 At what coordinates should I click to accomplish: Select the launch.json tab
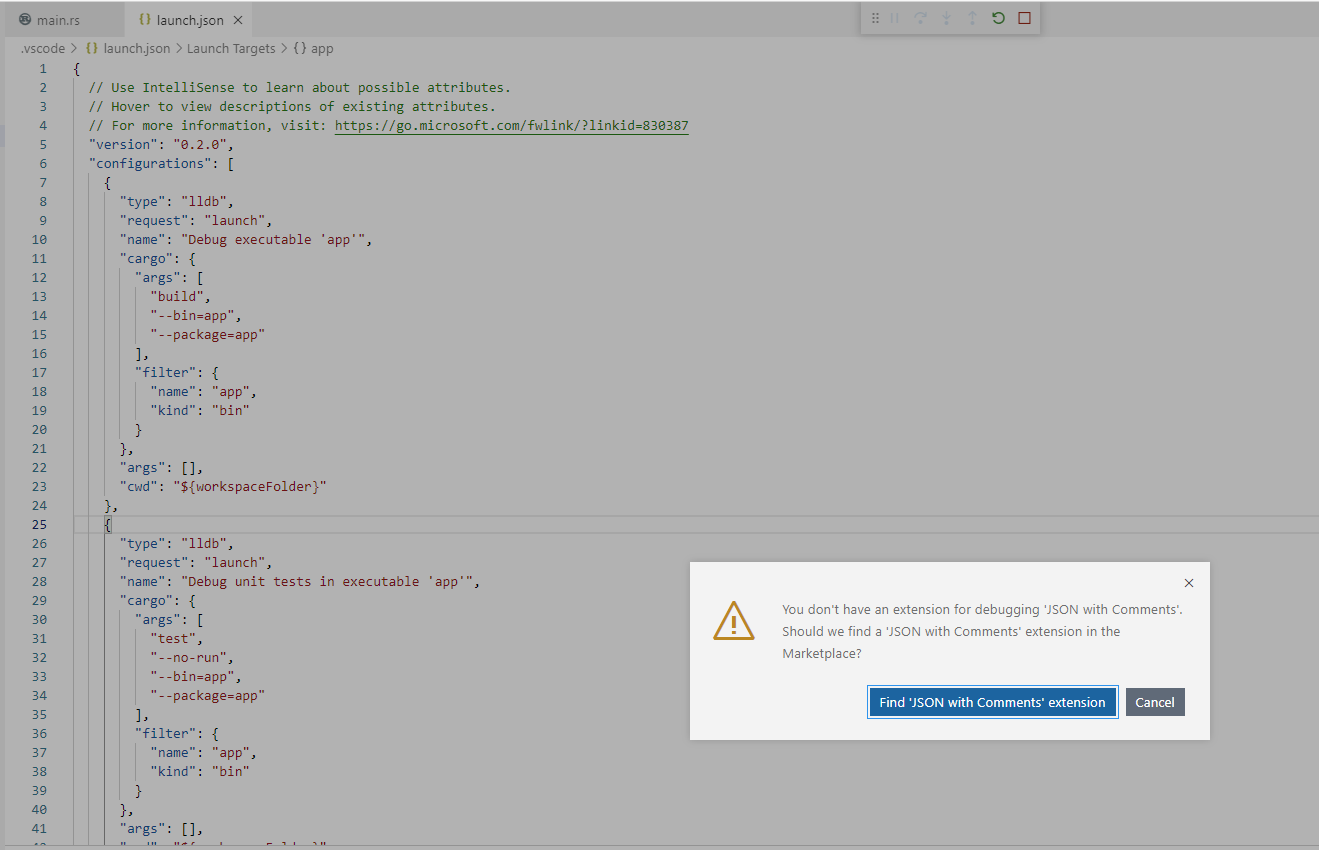click(x=190, y=18)
